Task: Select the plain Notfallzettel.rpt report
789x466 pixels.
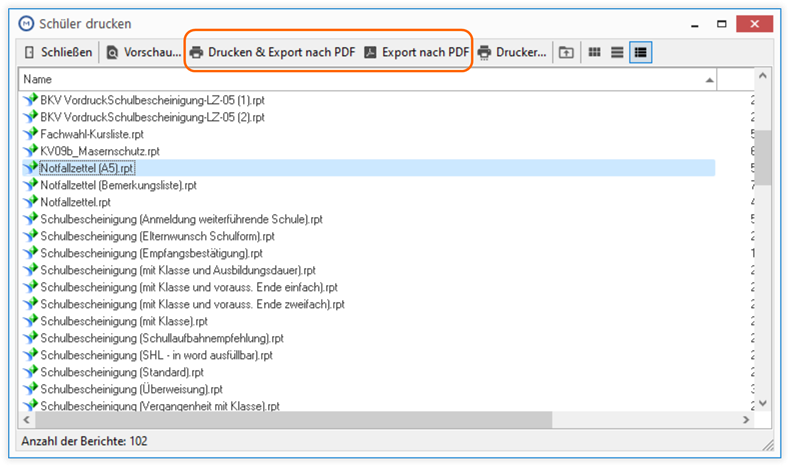Action: (x=75, y=202)
